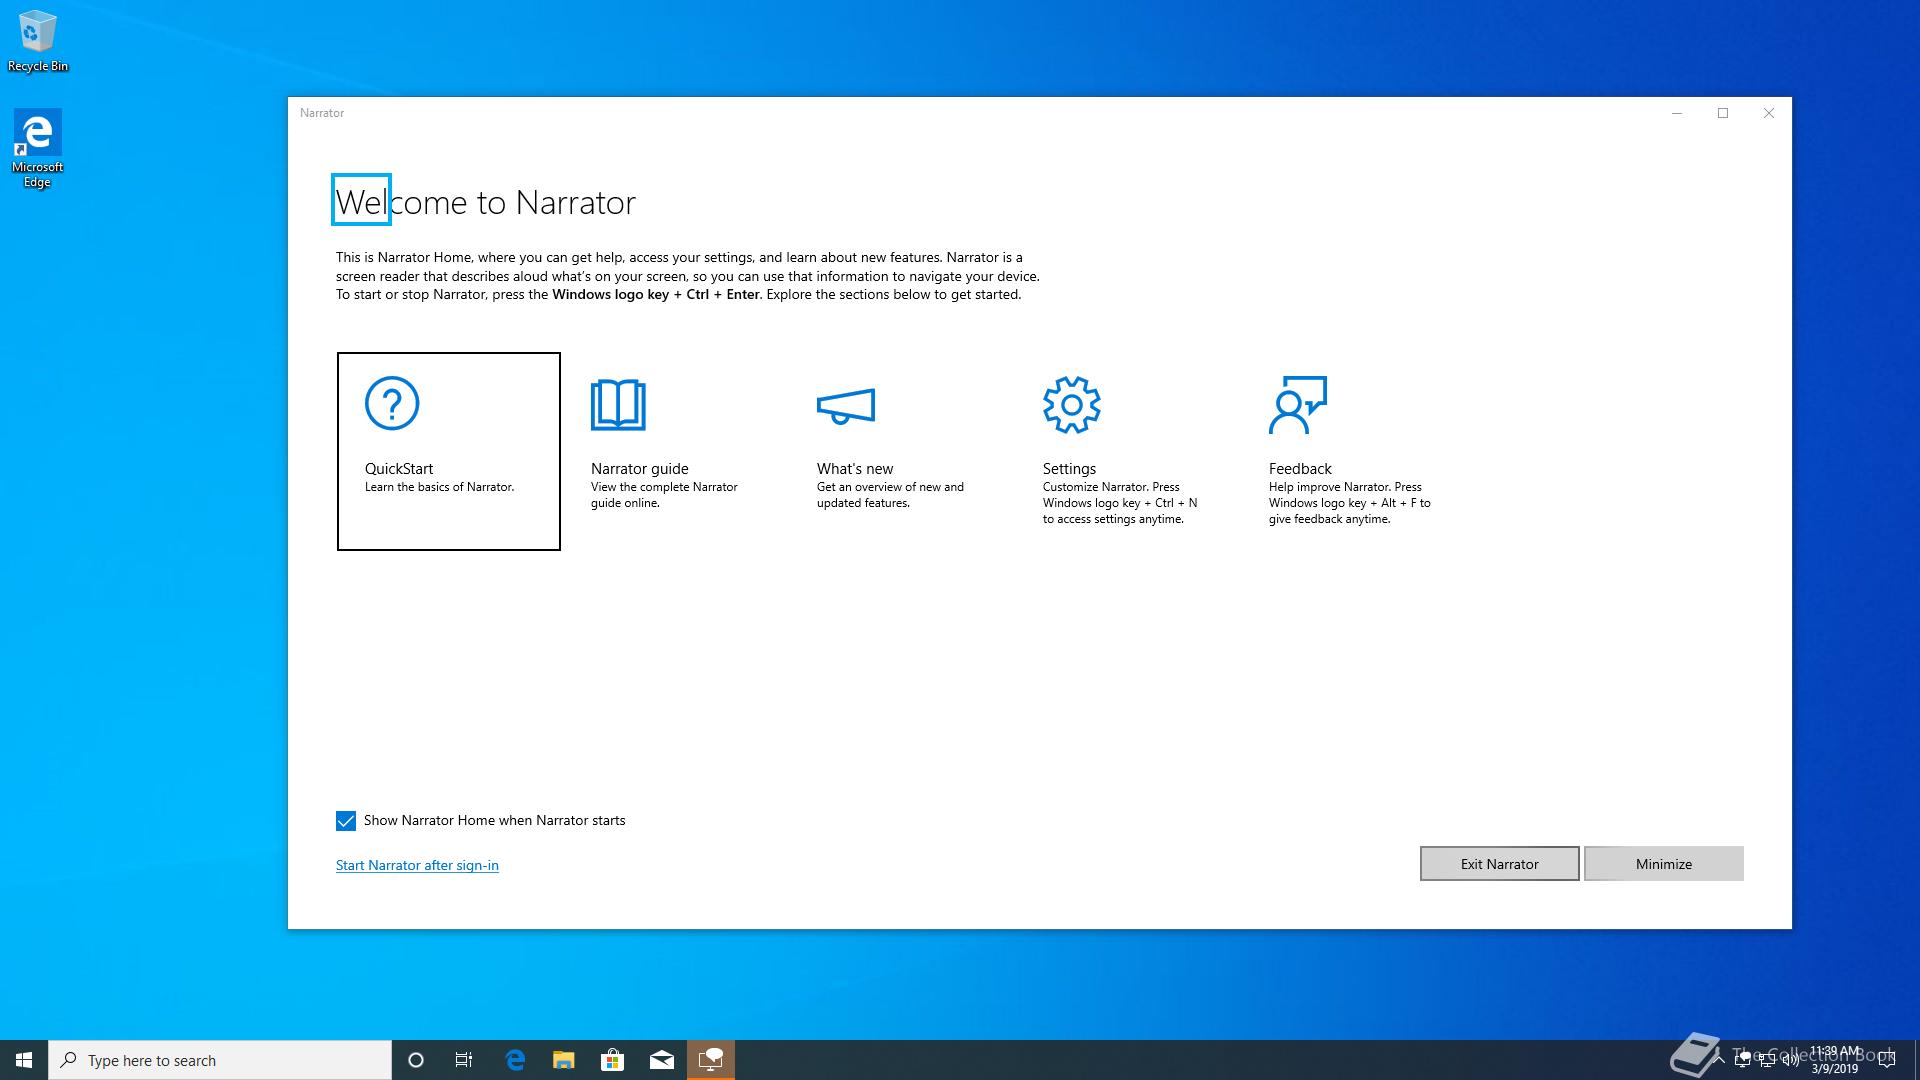The height and width of the screenshot is (1080, 1920).
Task: Open the Windows Start menu
Action: click(24, 1060)
